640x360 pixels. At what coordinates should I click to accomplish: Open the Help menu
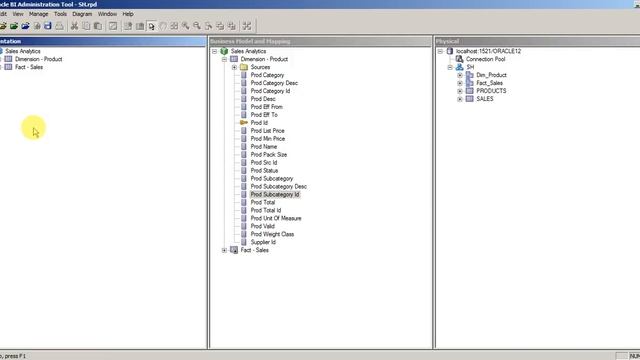(128, 14)
